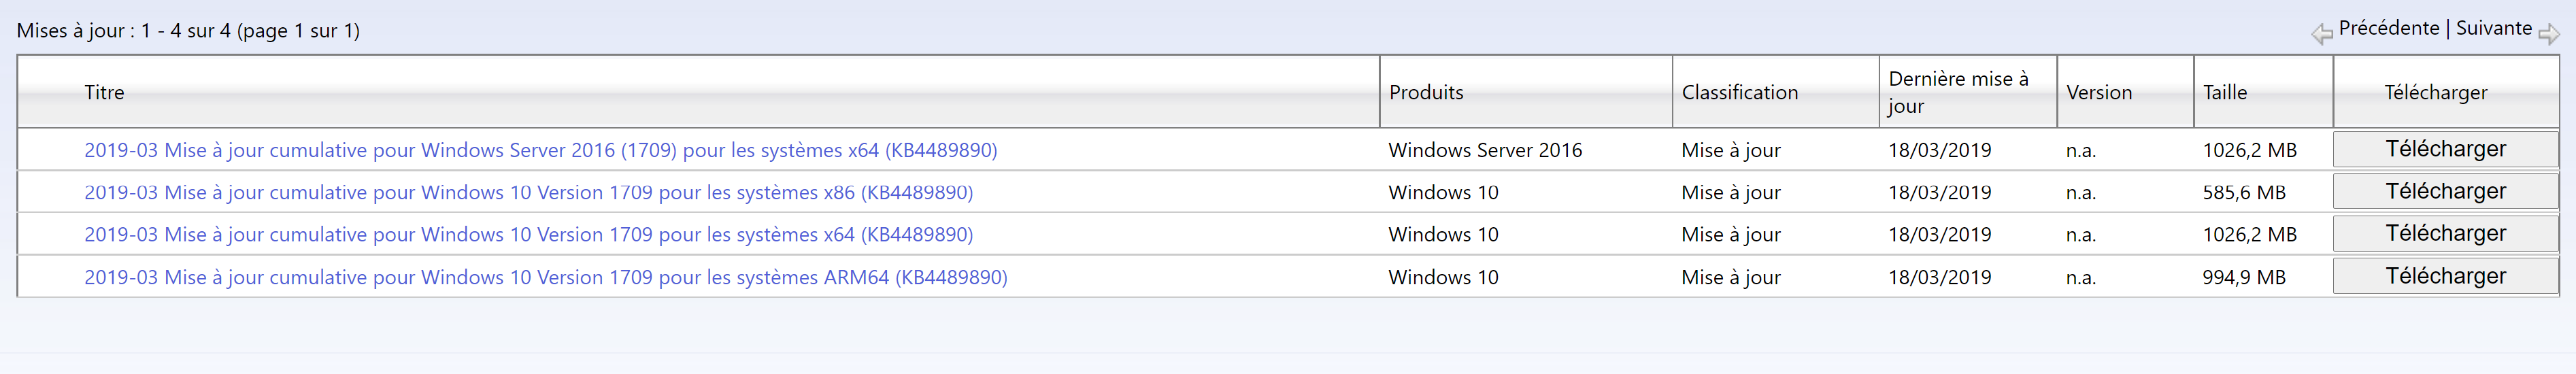Go to Précédente page link

[x=2388, y=28]
